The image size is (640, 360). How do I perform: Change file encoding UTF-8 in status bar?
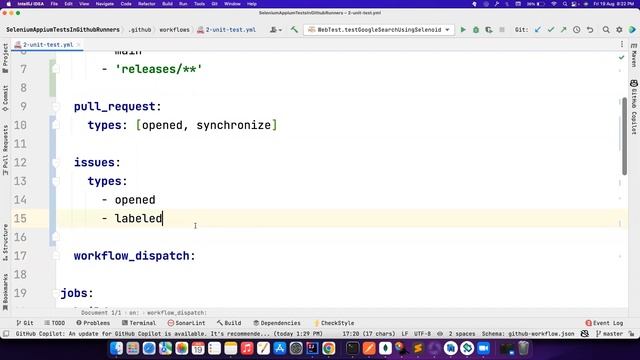(x=422, y=334)
